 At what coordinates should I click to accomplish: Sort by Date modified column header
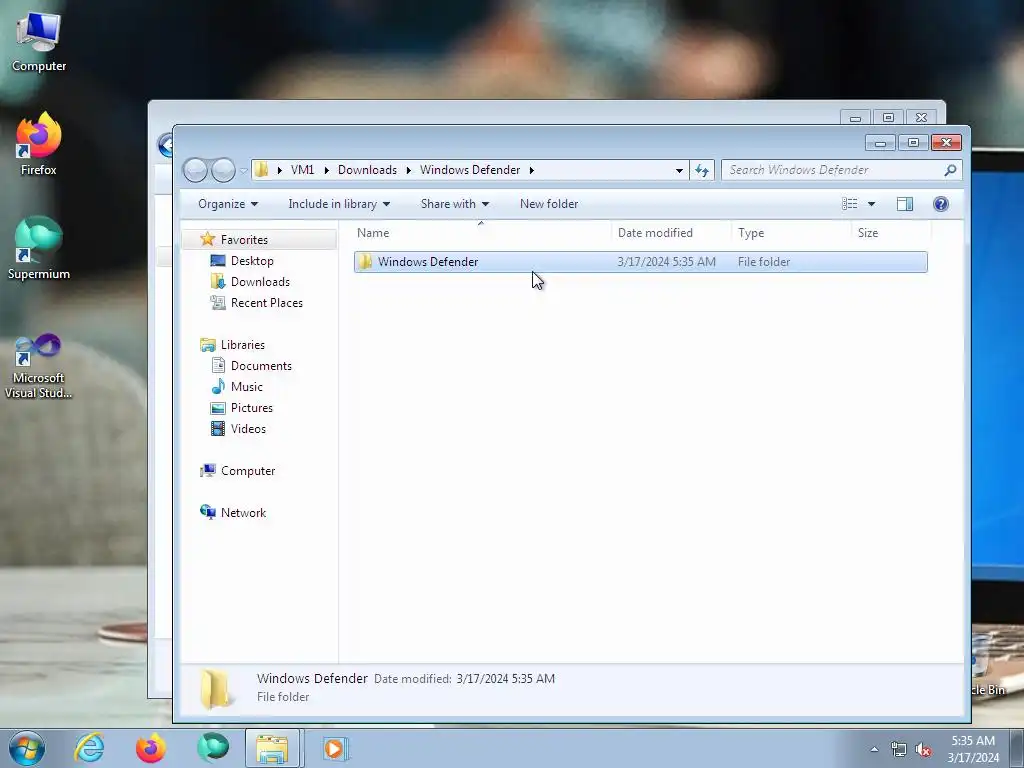671,232
